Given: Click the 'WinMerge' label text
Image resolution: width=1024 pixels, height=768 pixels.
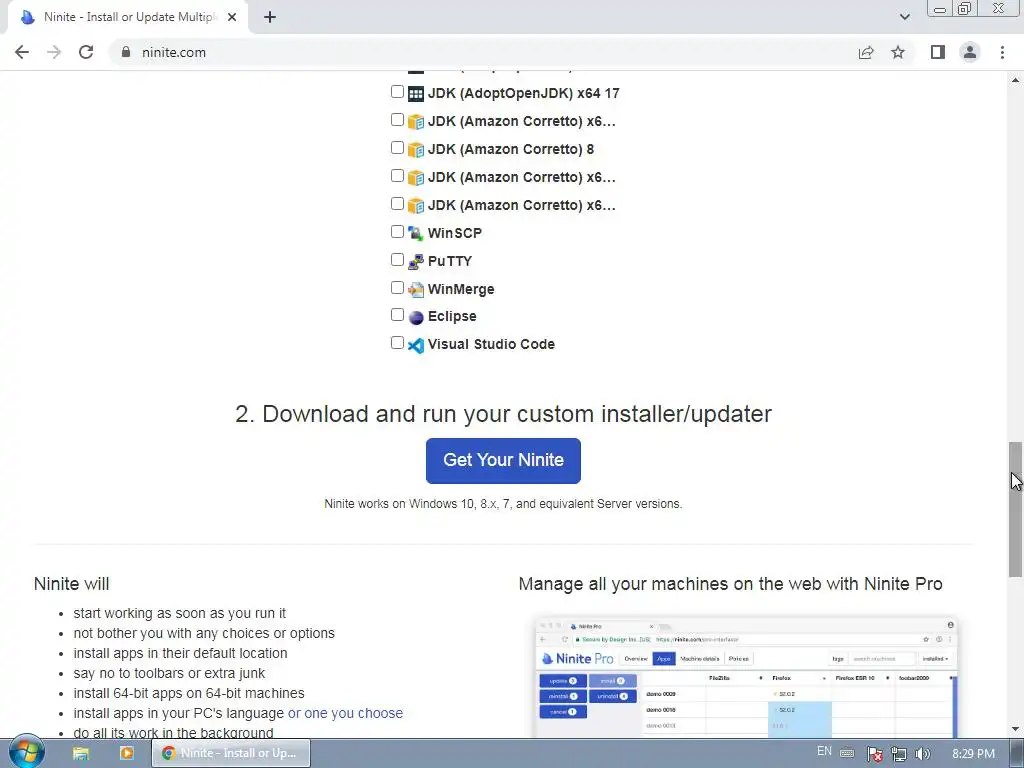Looking at the screenshot, I should (461, 289).
